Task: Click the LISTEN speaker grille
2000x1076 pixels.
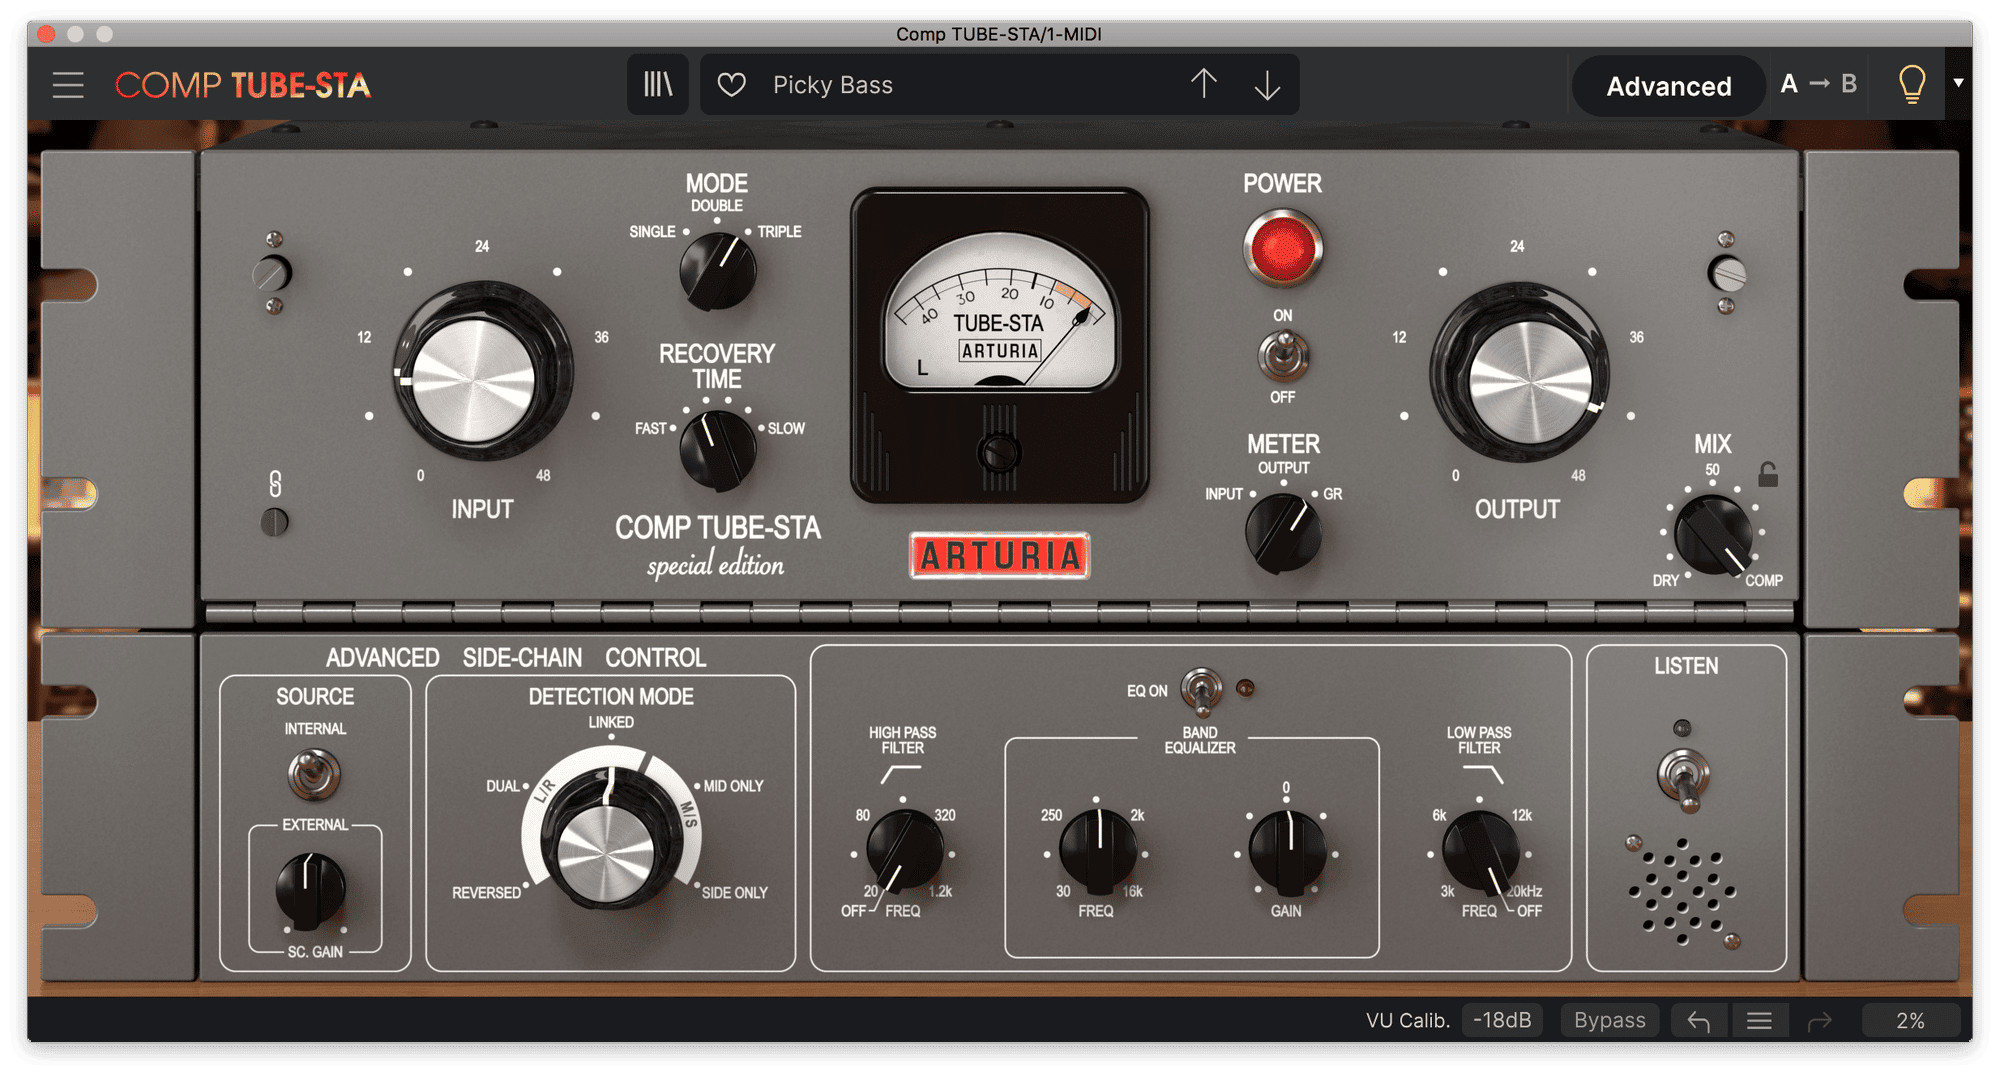Action: [x=1684, y=892]
